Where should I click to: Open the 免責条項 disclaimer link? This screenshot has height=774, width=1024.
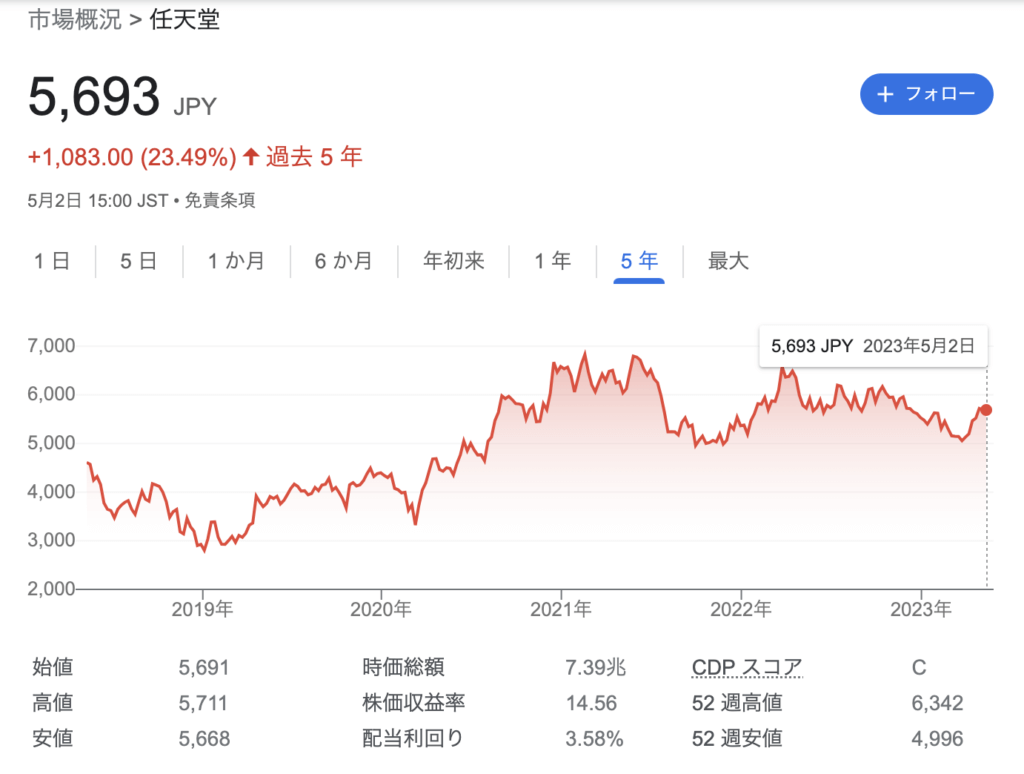220,200
